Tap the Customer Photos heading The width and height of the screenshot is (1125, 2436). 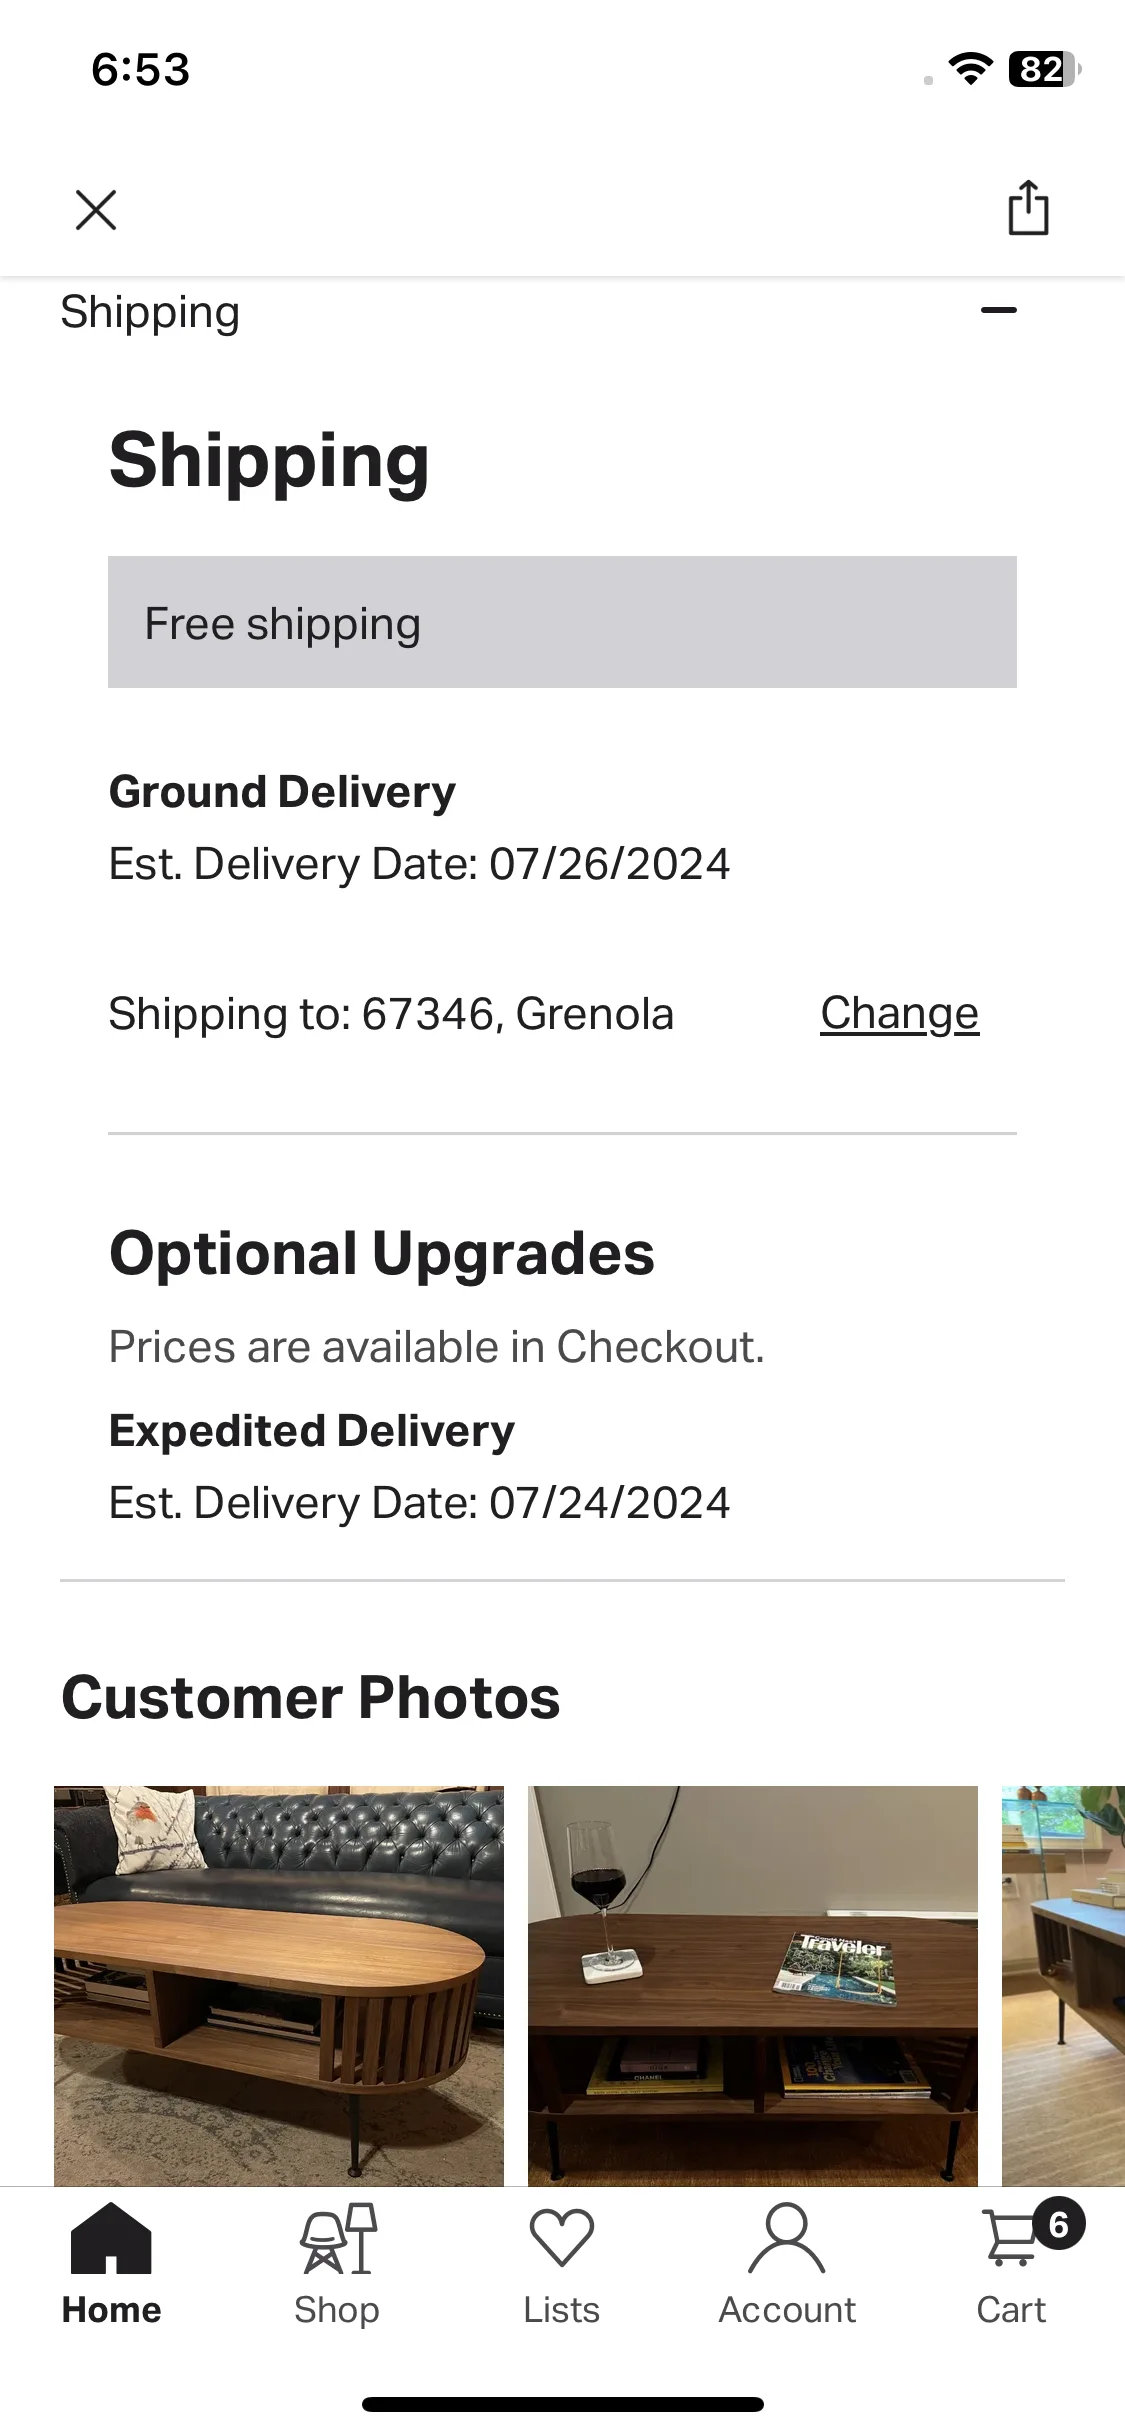(311, 1697)
